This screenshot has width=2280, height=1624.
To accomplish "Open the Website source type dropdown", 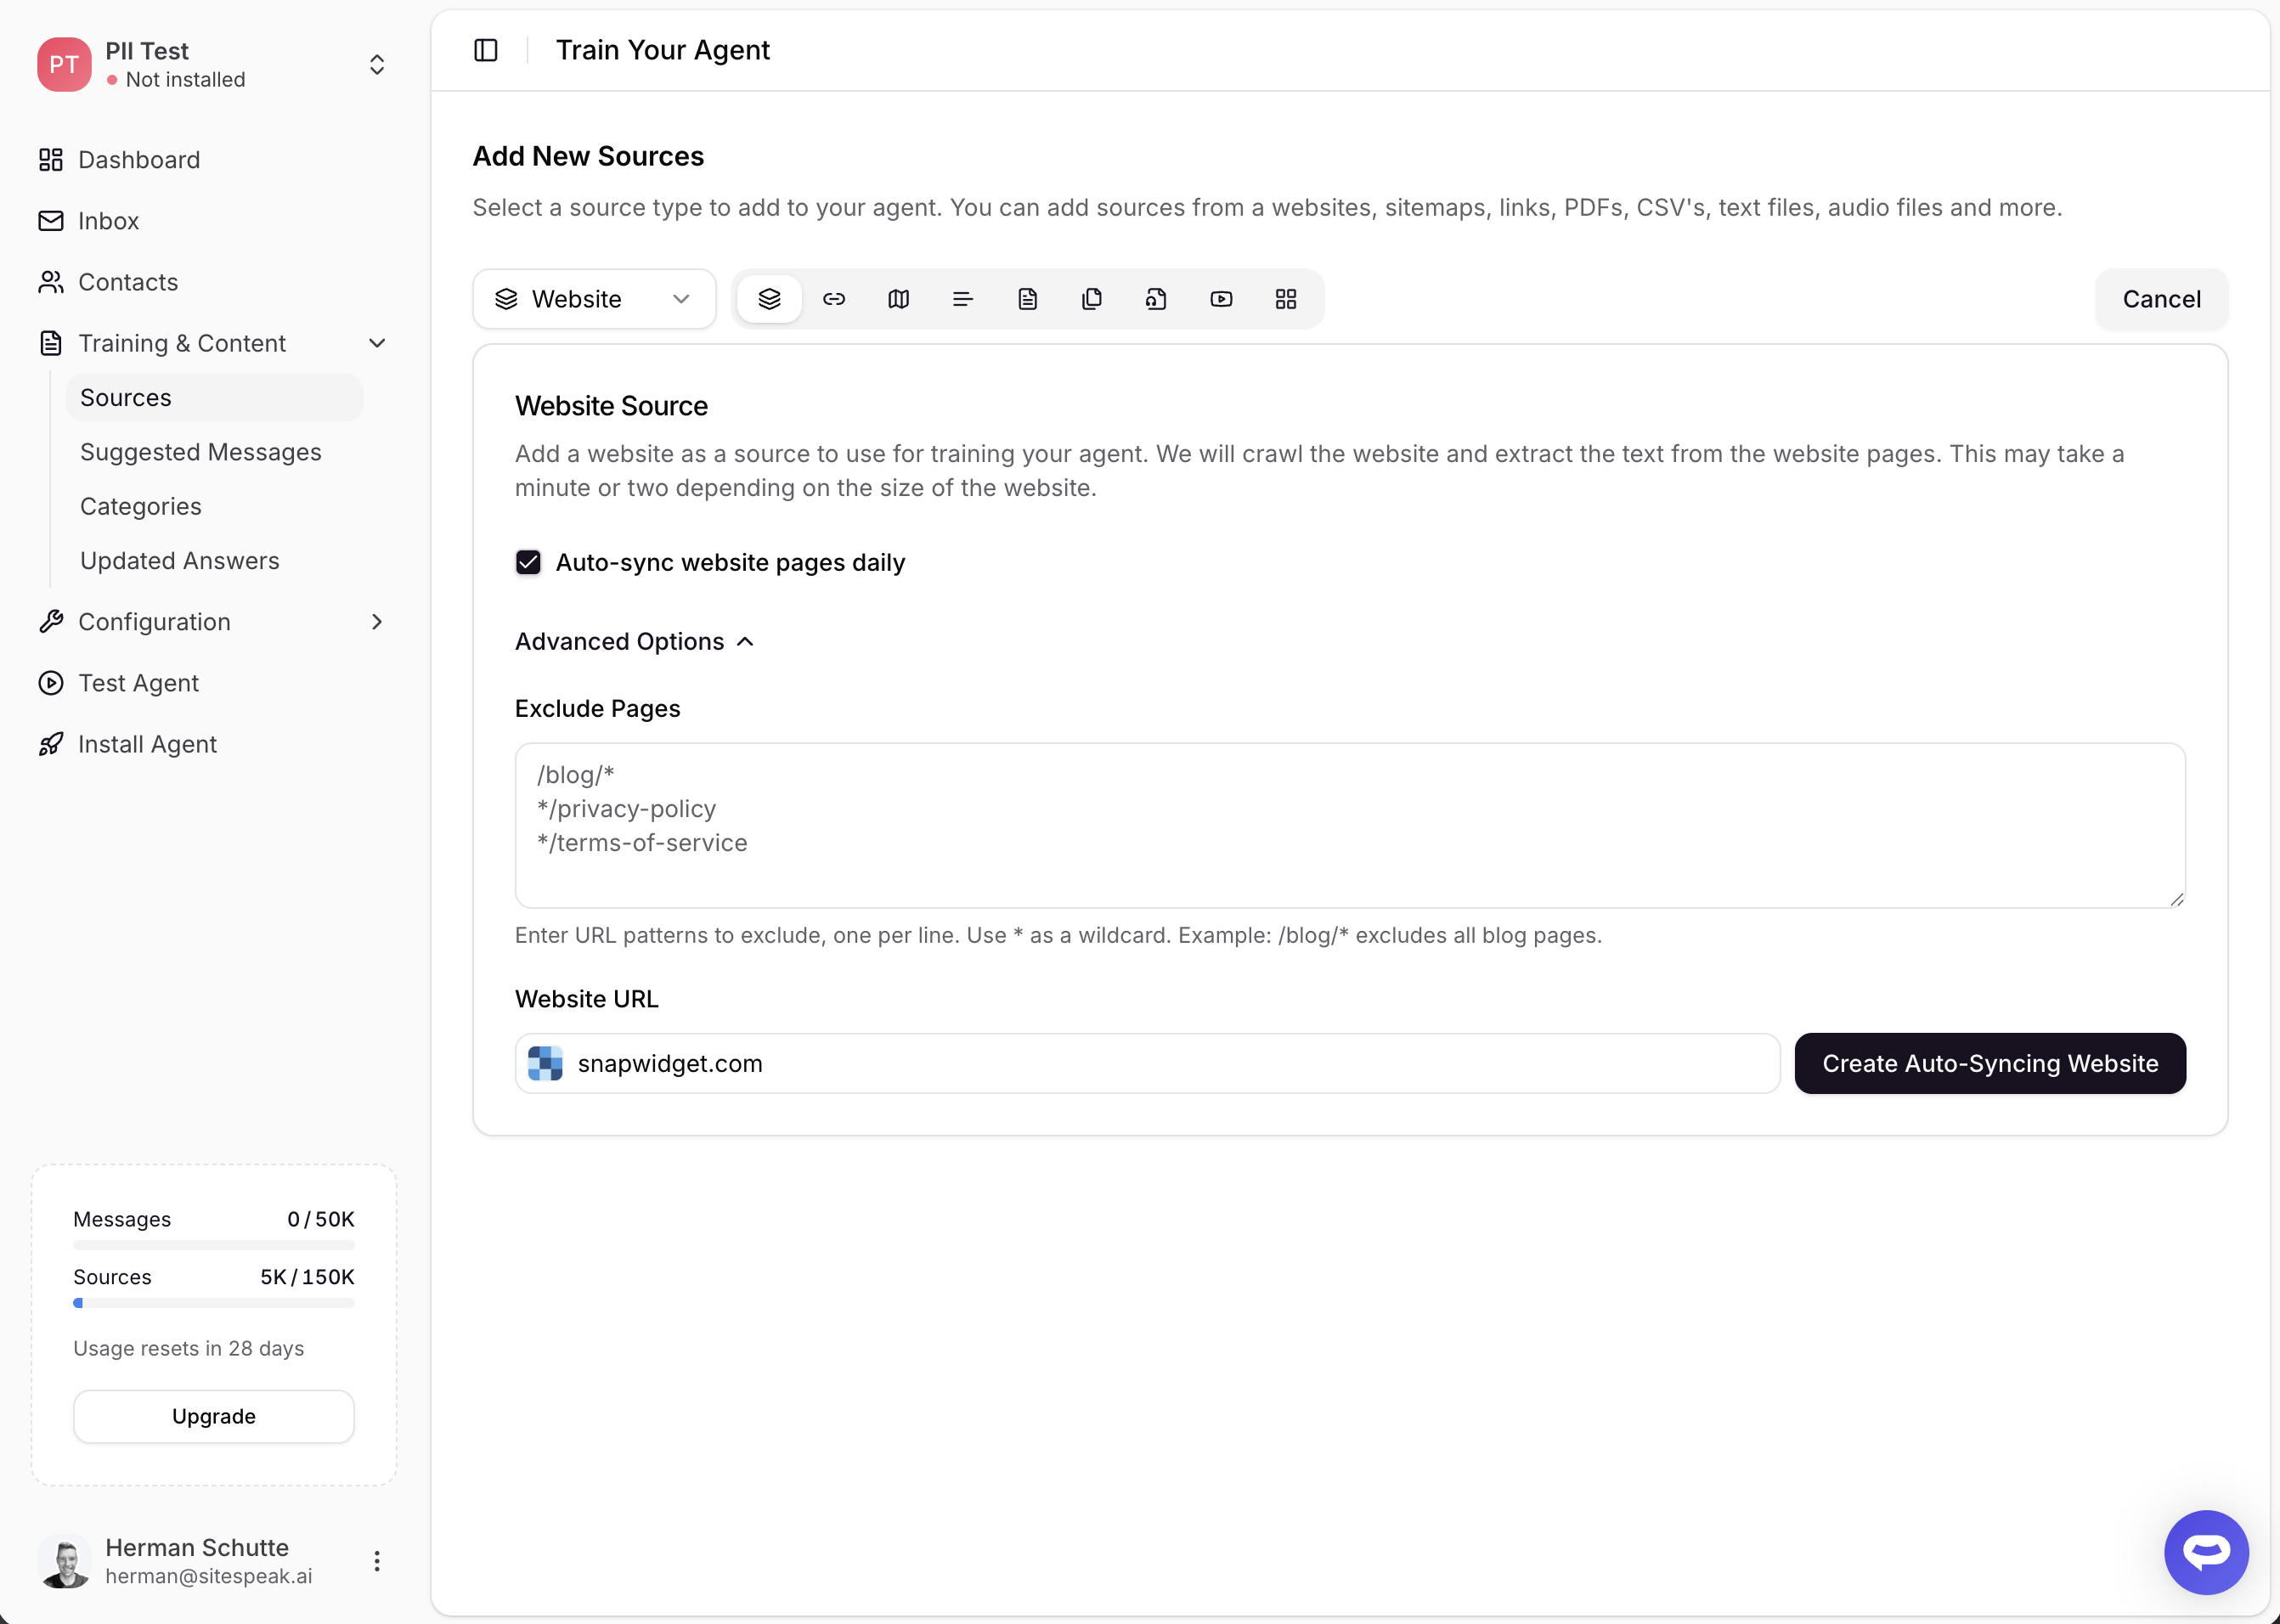I will pos(594,299).
